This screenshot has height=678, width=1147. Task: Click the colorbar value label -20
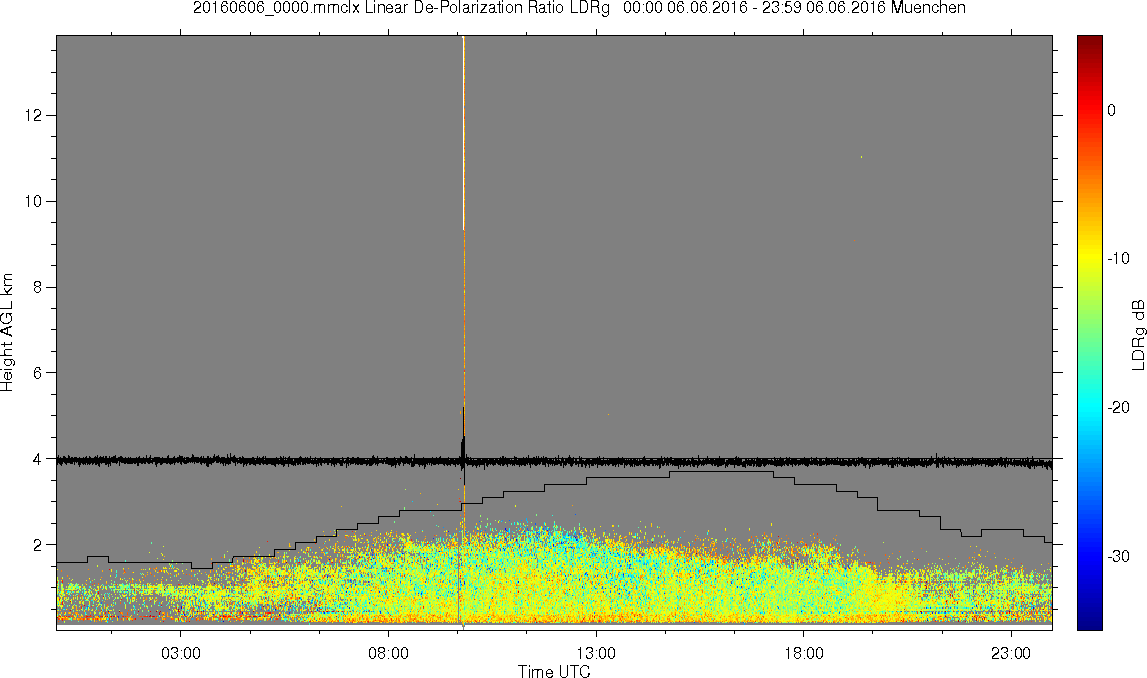pos(1118,407)
